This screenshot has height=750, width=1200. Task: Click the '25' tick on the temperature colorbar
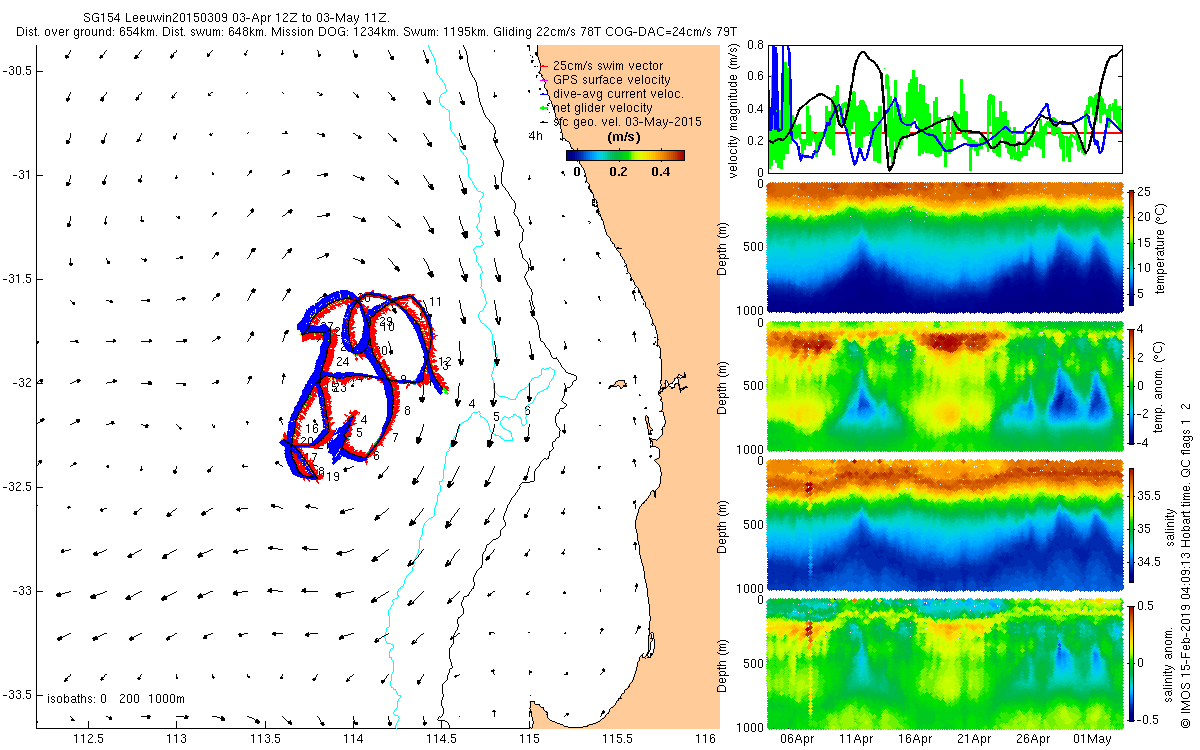[1146, 192]
